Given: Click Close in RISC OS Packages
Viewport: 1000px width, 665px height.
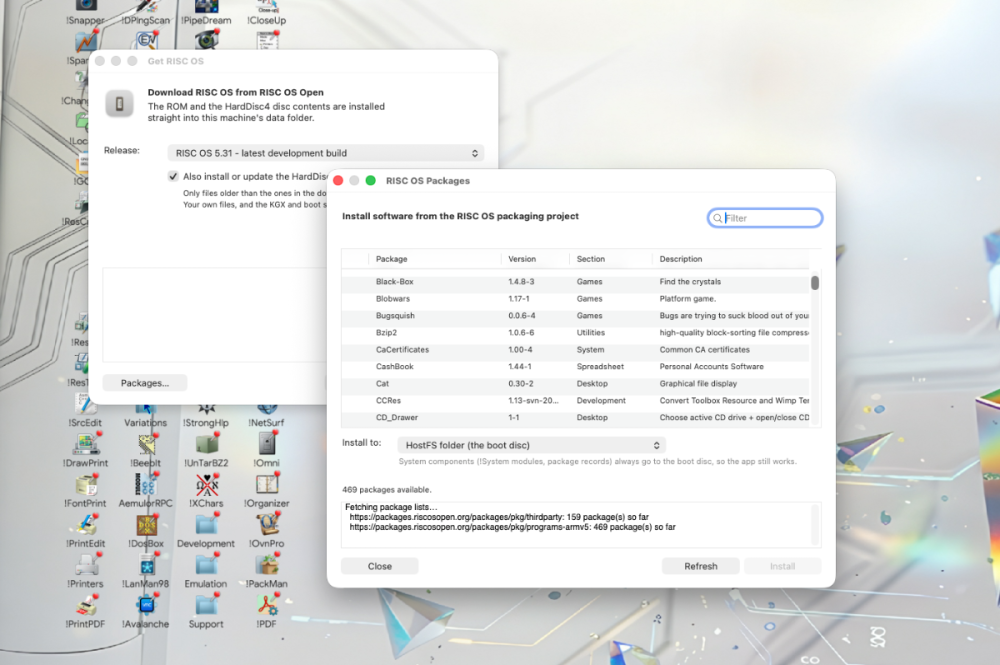Looking at the screenshot, I should (379, 566).
